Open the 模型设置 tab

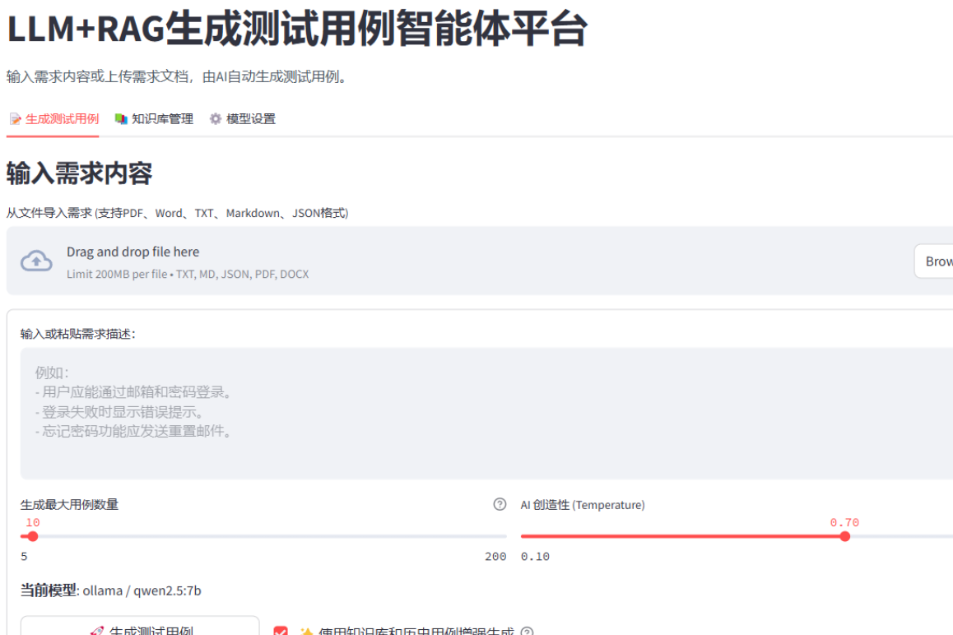pyautogui.click(x=243, y=119)
